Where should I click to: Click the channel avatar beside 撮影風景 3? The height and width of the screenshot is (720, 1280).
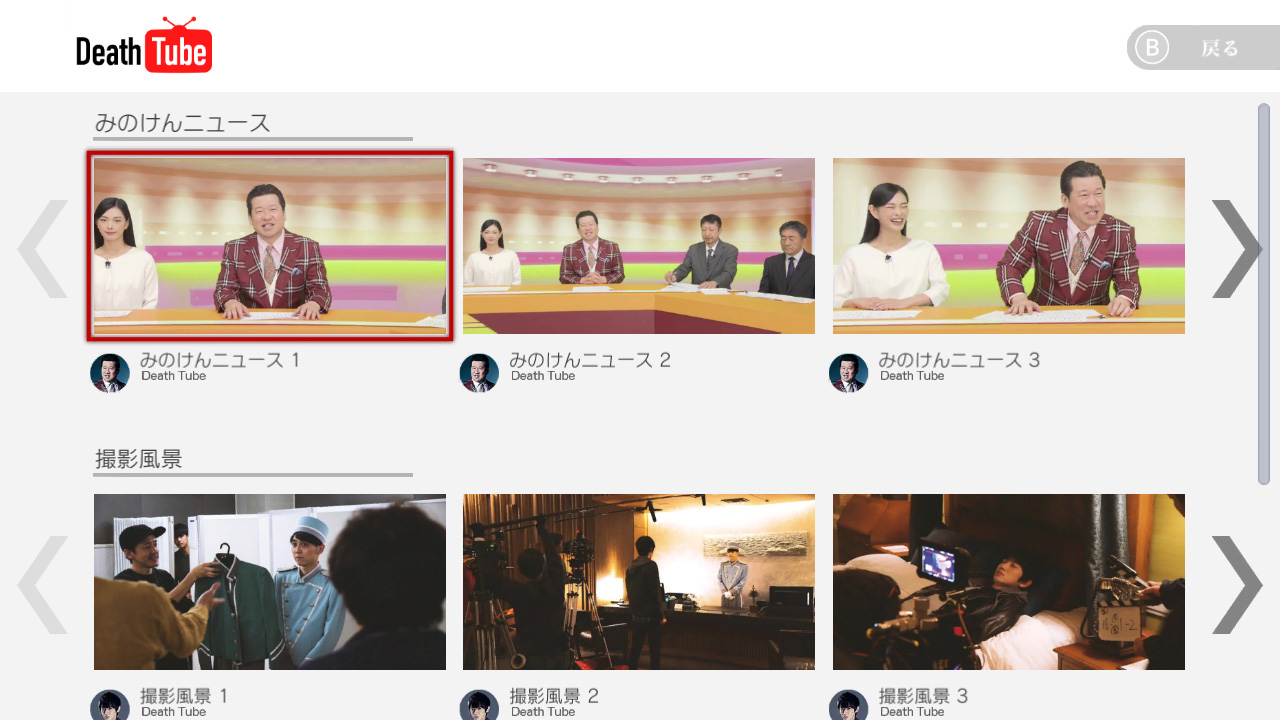click(849, 705)
